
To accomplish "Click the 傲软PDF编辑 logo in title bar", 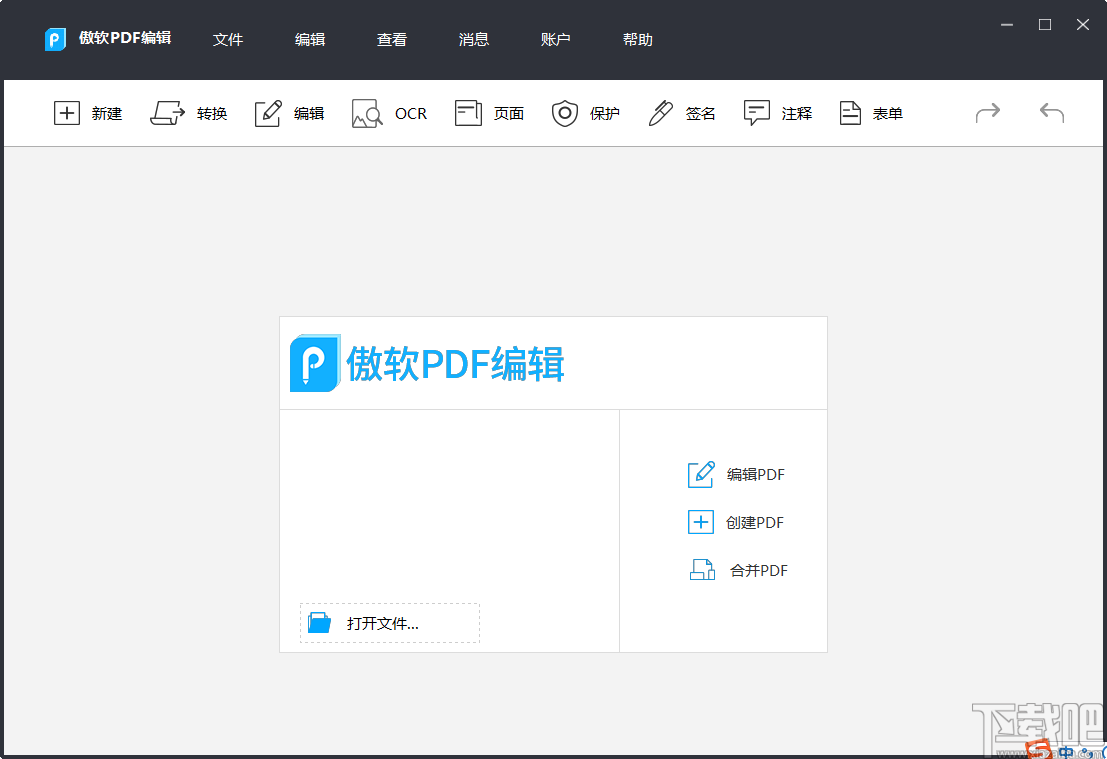I will coord(55,39).
